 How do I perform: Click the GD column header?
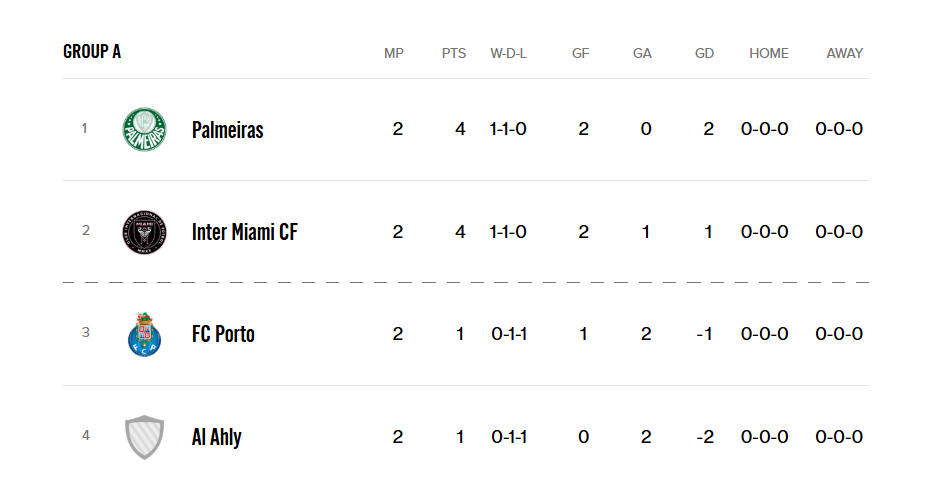704,53
